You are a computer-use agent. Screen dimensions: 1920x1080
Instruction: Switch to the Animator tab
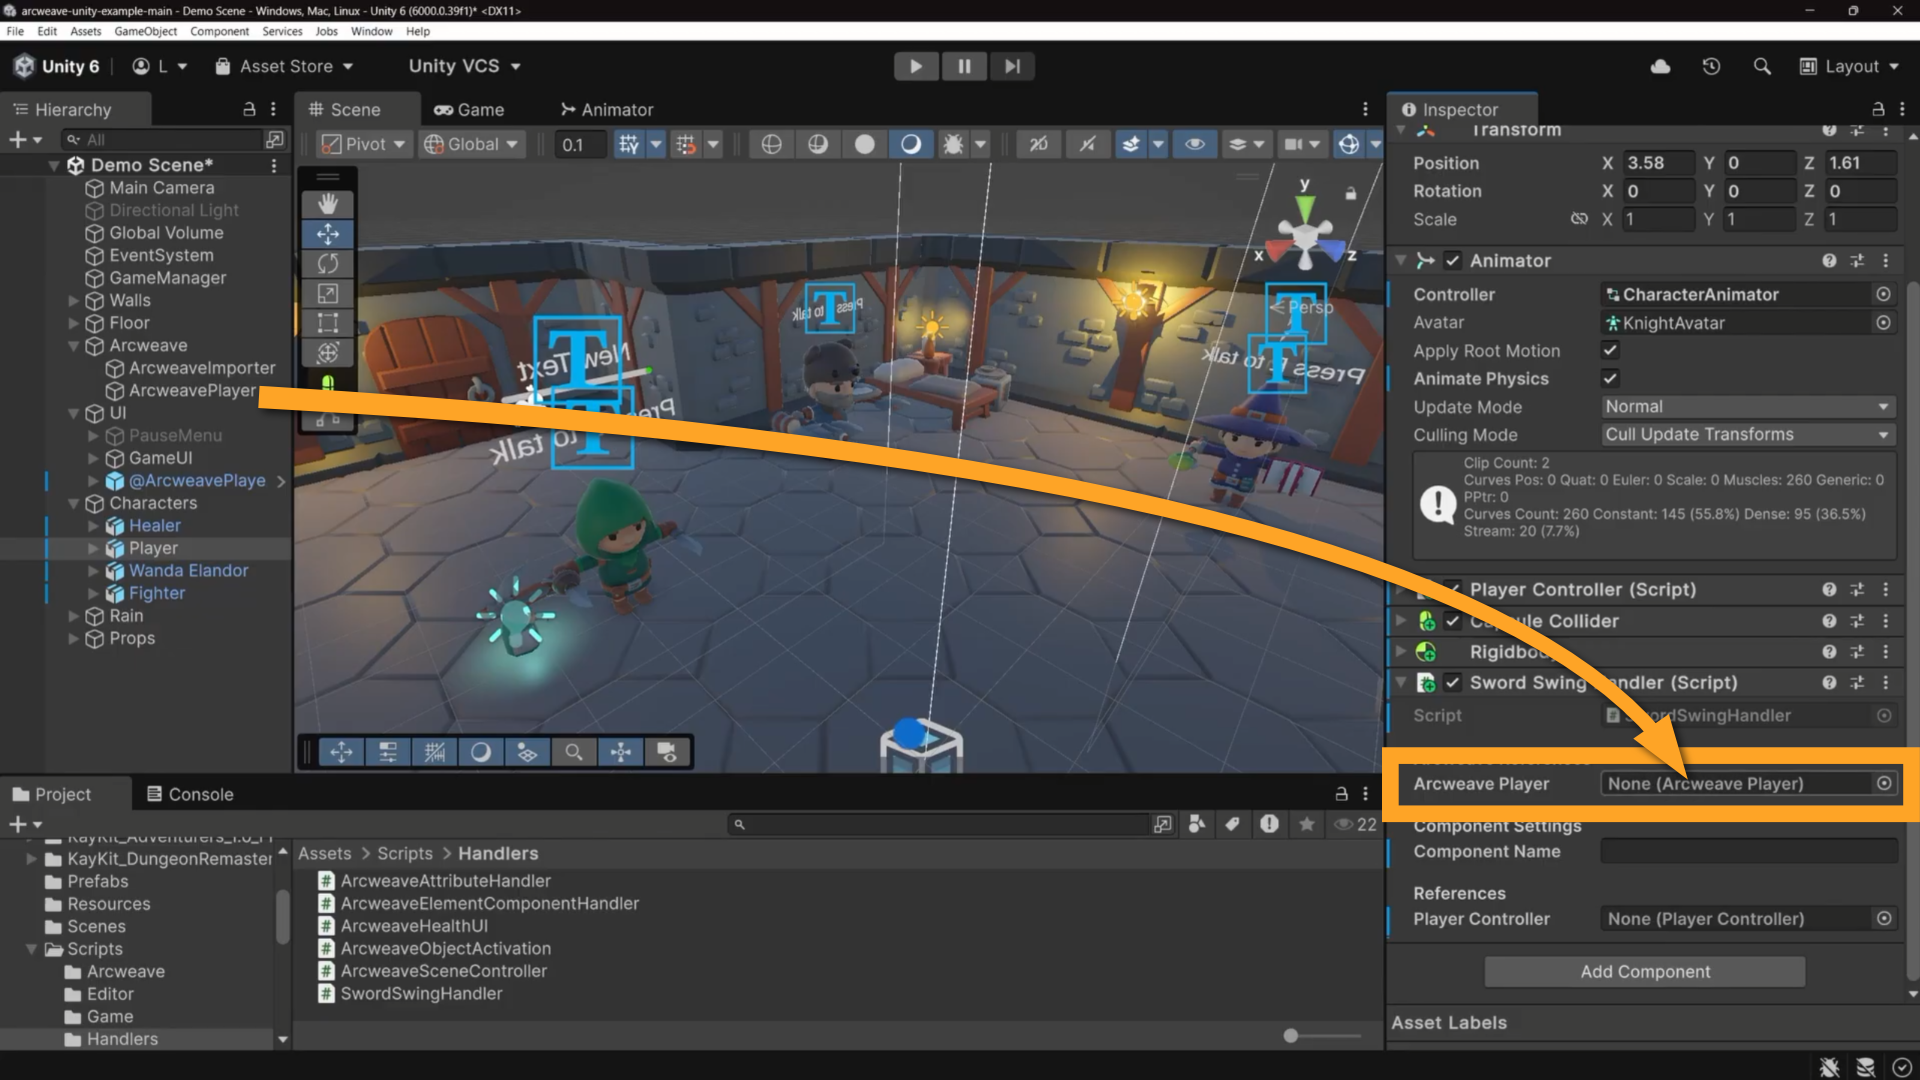606,109
